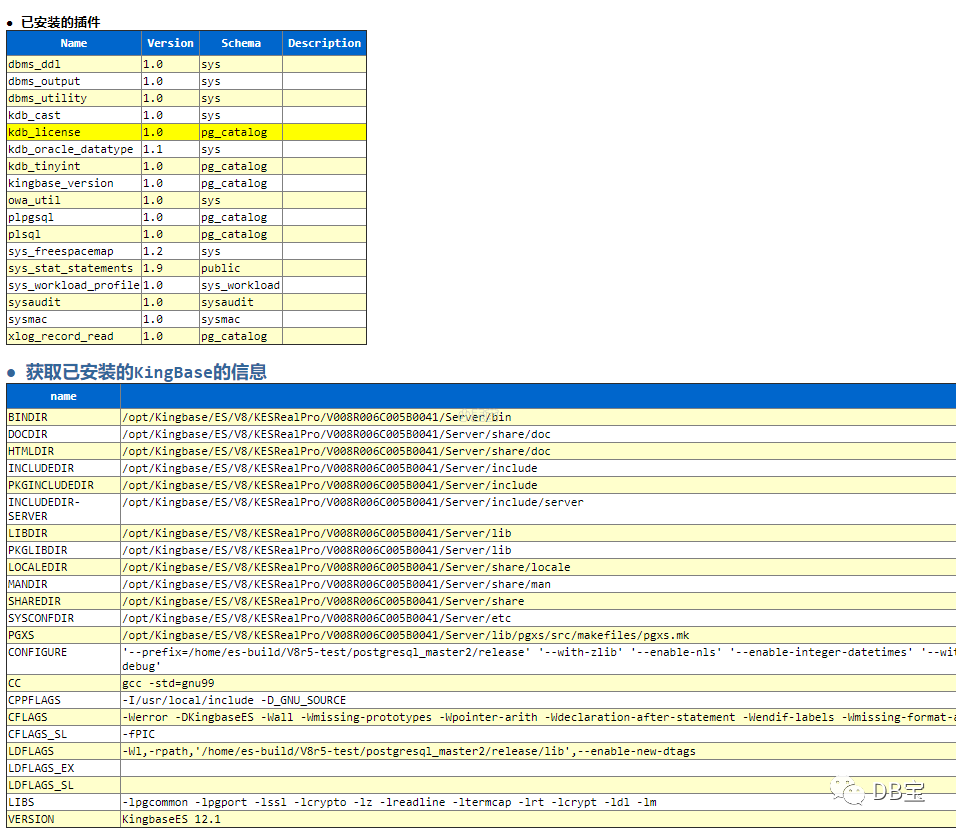The width and height of the screenshot is (956, 832).
Task: Select the CONFIGURE row label
Action: (x=38, y=652)
